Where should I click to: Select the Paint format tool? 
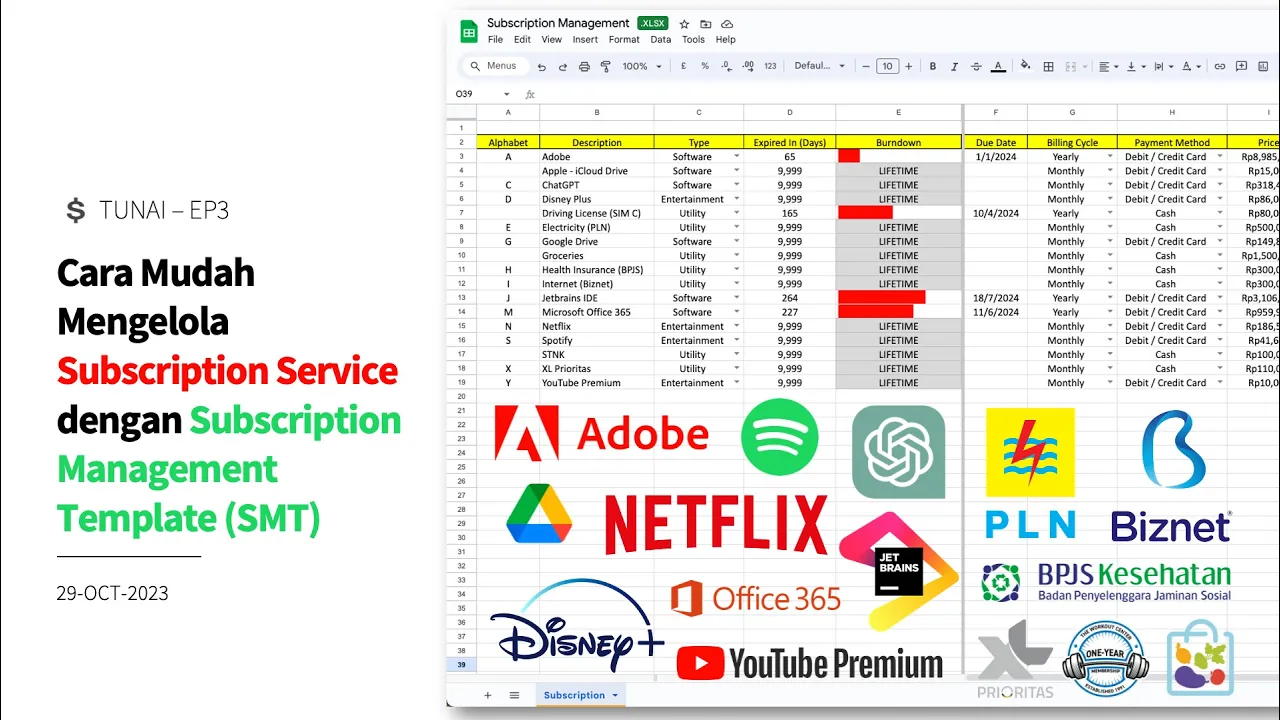[x=605, y=67]
